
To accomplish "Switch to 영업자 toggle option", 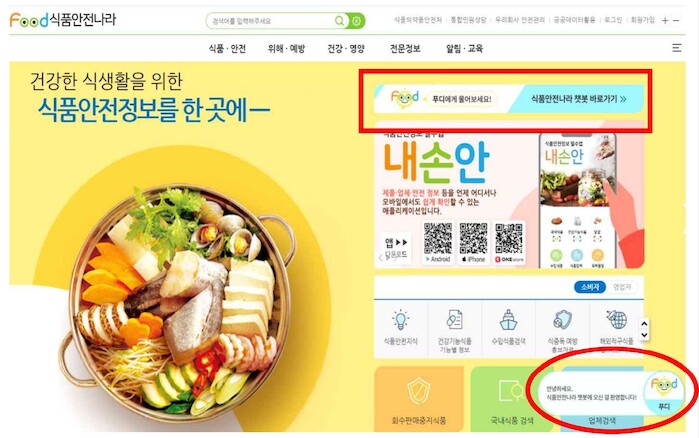I will [622, 287].
